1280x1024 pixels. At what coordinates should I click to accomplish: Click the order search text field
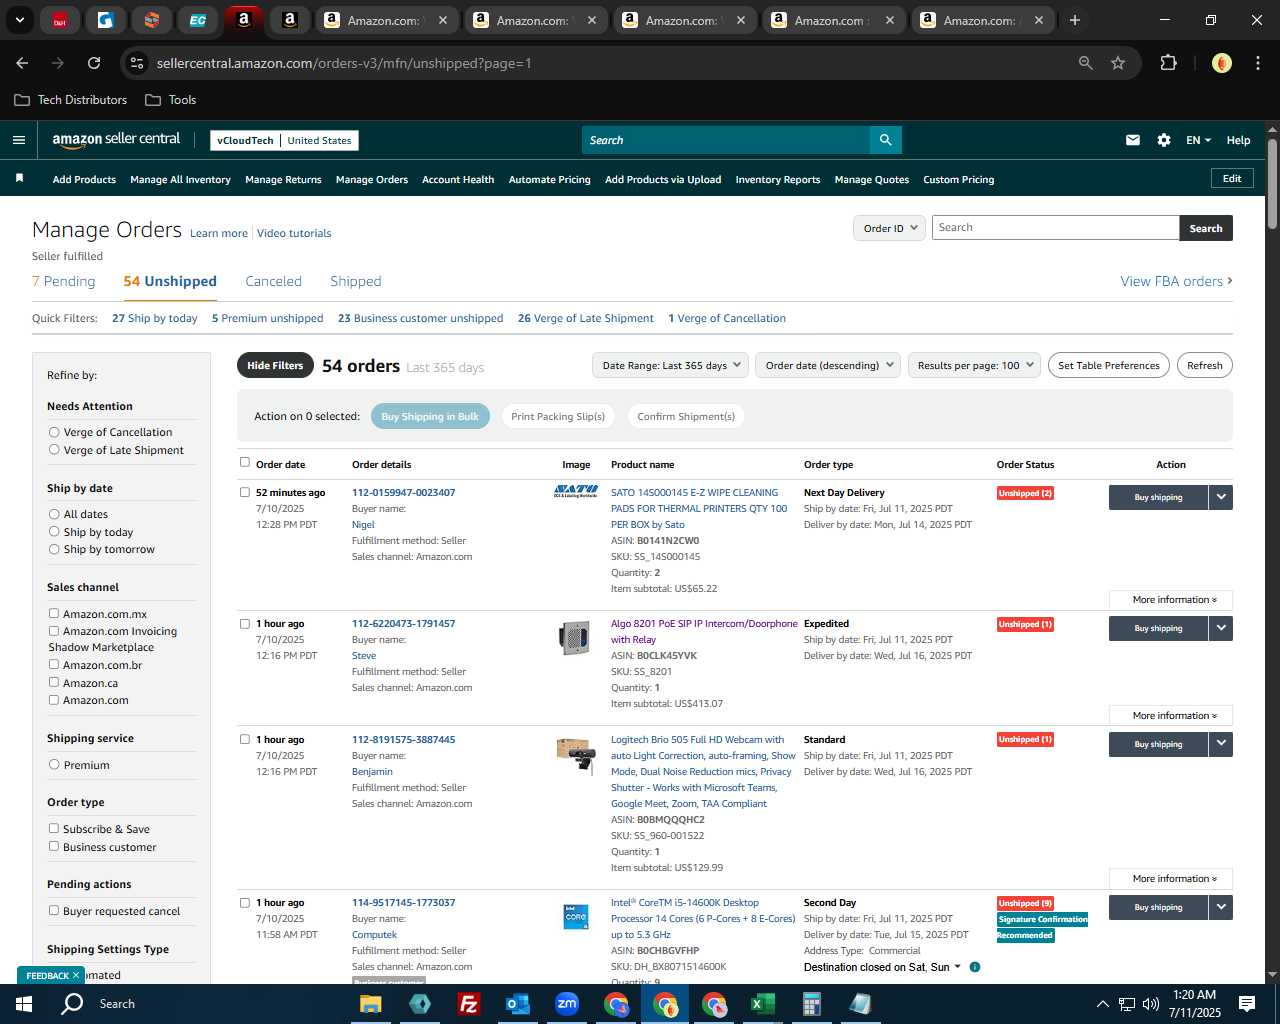pyautogui.click(x=1055, y=228)
